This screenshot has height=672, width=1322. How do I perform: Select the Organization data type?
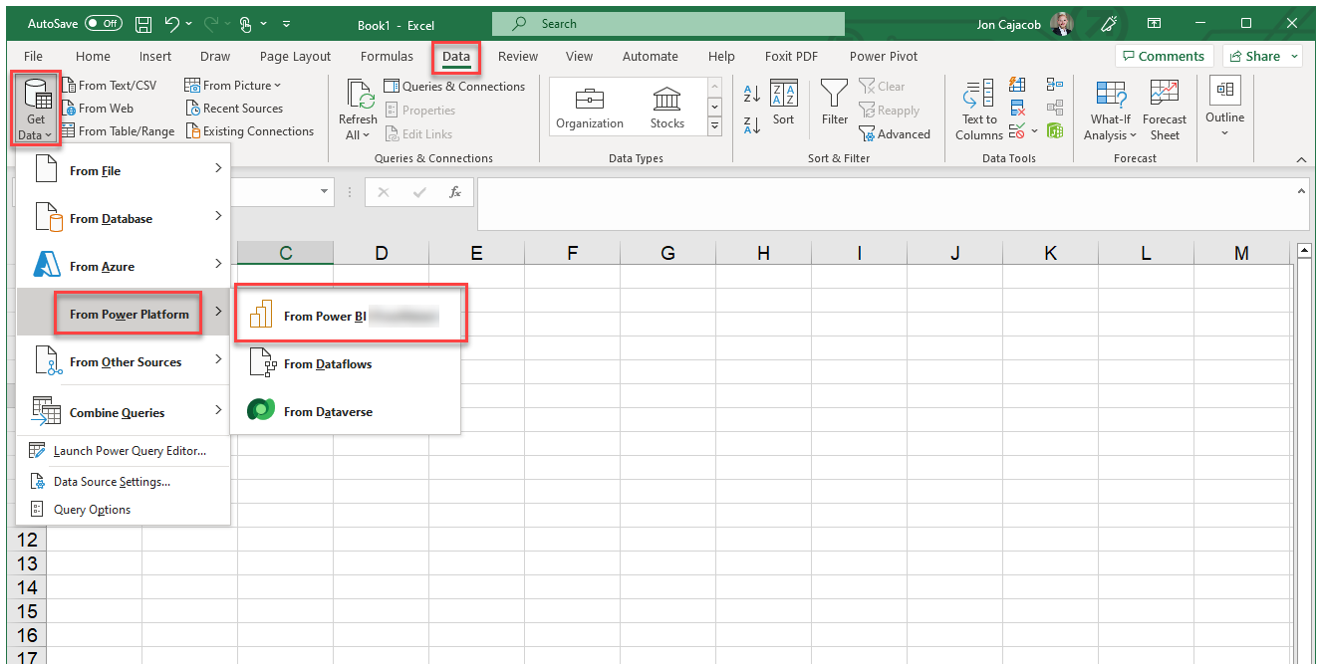590,108
